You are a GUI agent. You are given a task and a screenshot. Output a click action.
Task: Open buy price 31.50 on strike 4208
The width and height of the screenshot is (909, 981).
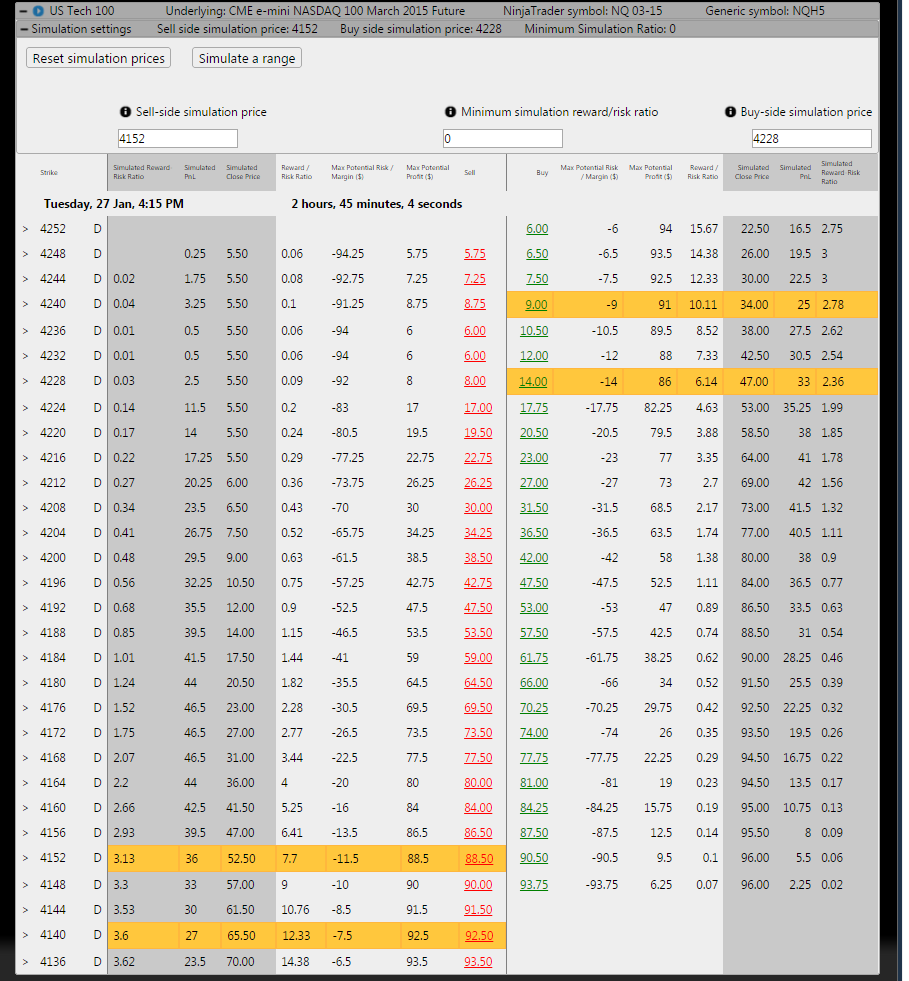[x=534, y=508]
